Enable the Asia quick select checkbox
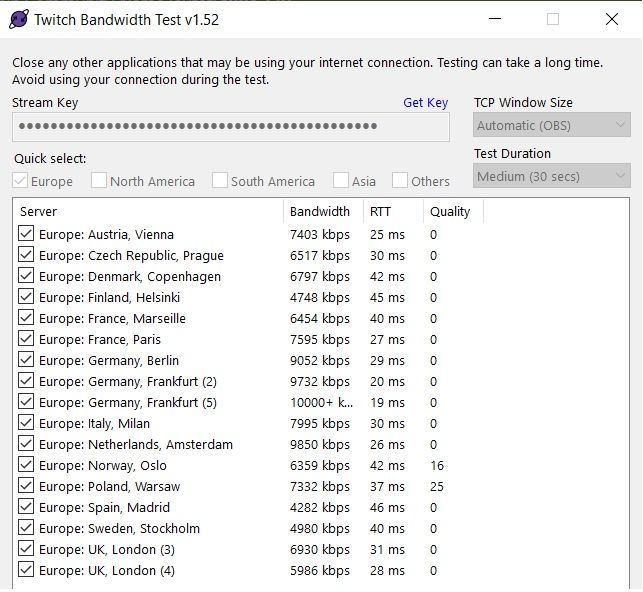Screen dimensions: 643x592 (341, 181)
